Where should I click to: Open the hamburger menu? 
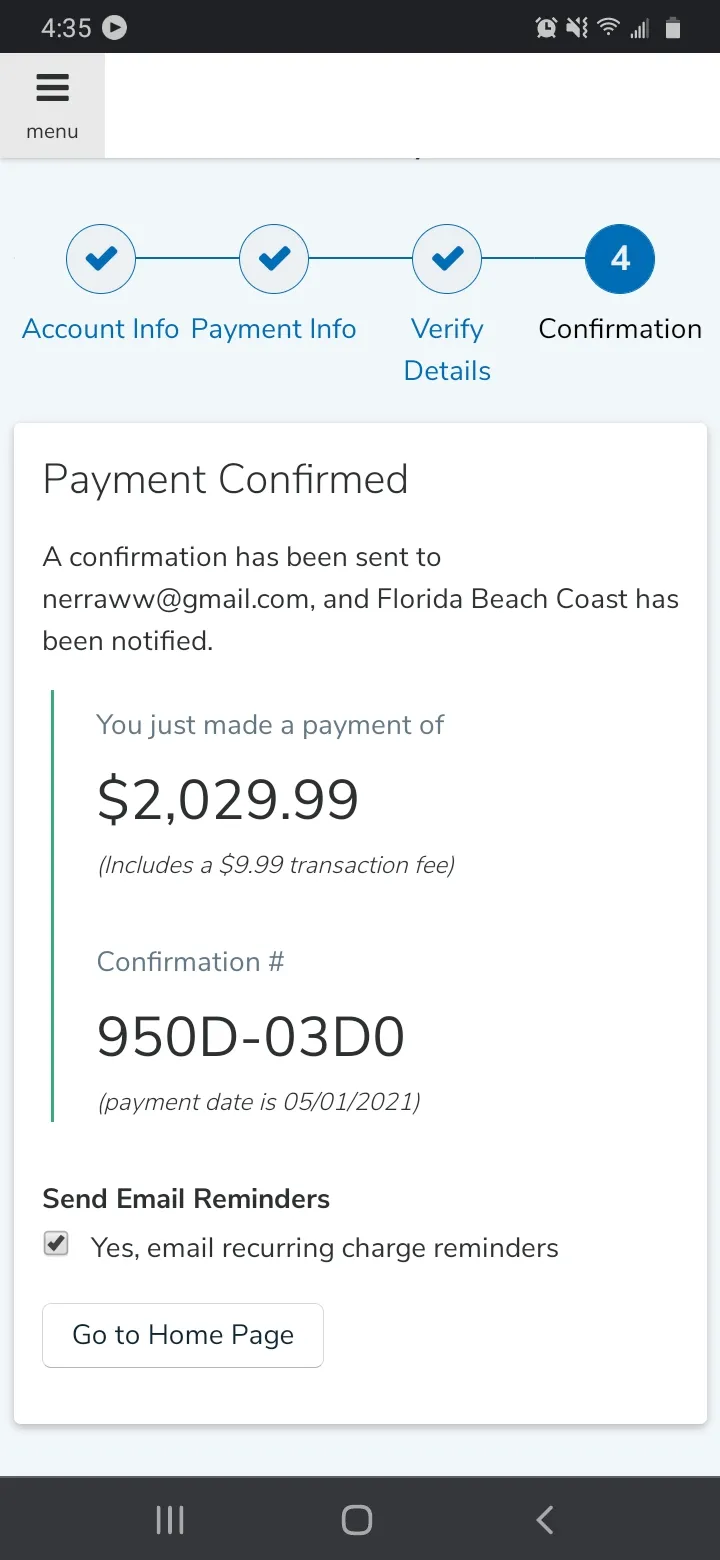coord(52,105)
